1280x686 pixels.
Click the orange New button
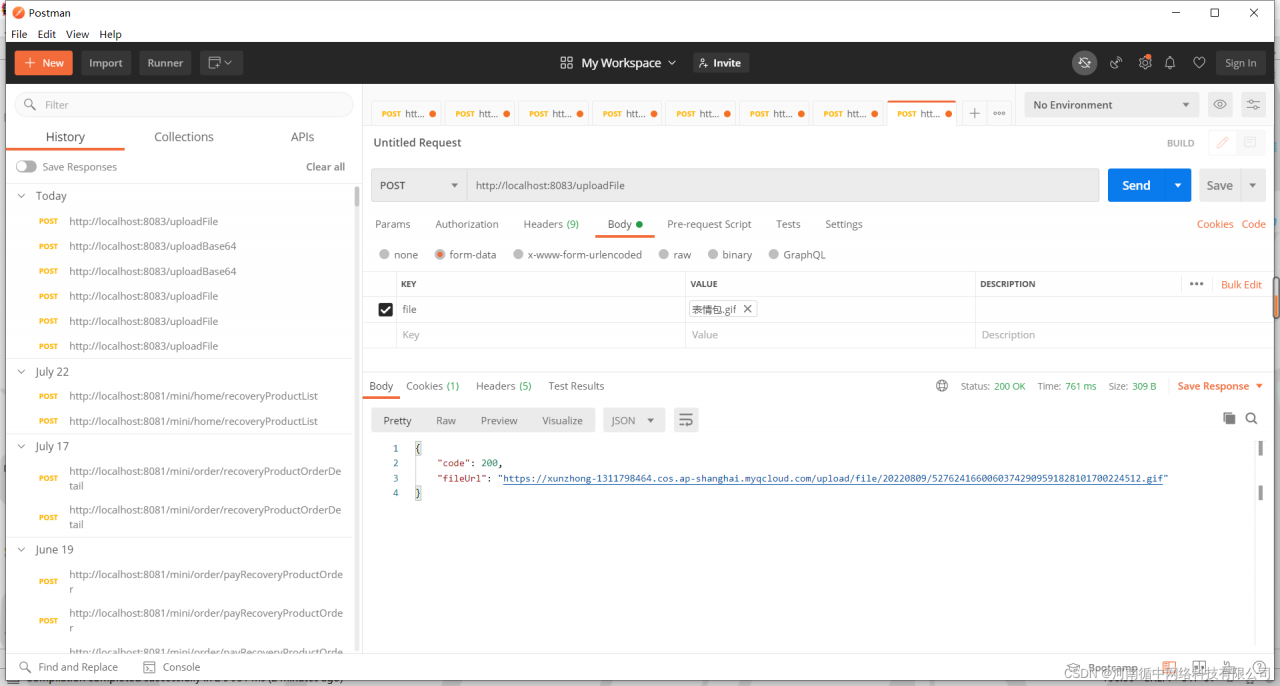pos(43,63)
